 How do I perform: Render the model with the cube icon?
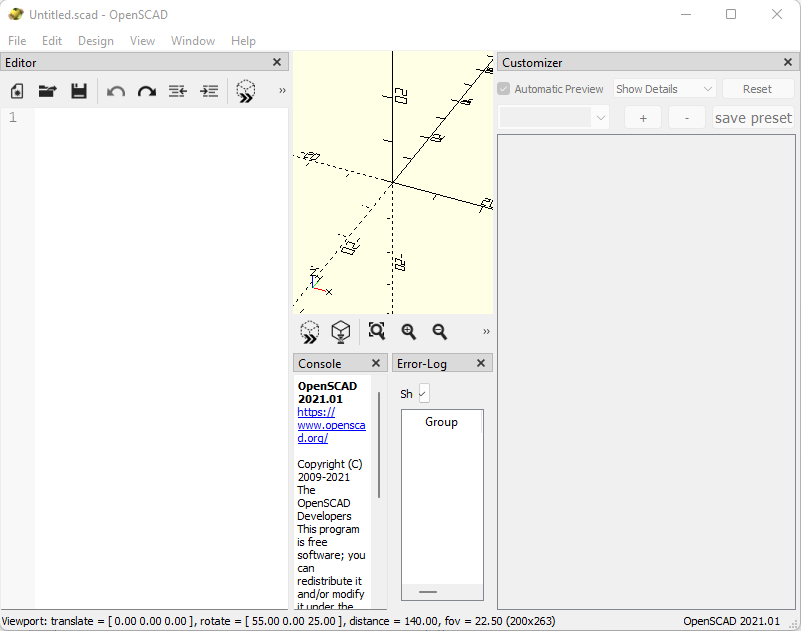[340, 331]
